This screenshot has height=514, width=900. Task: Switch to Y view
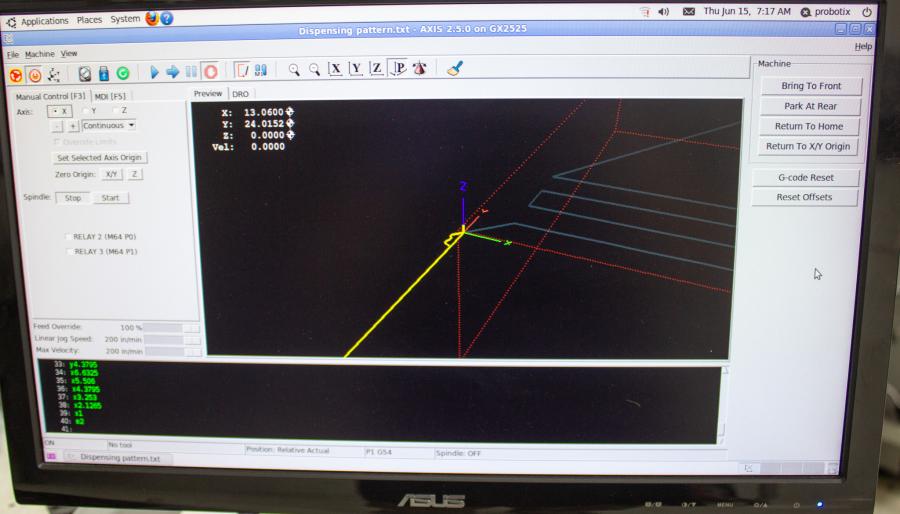pyautogui.click(x=356, y=69)
